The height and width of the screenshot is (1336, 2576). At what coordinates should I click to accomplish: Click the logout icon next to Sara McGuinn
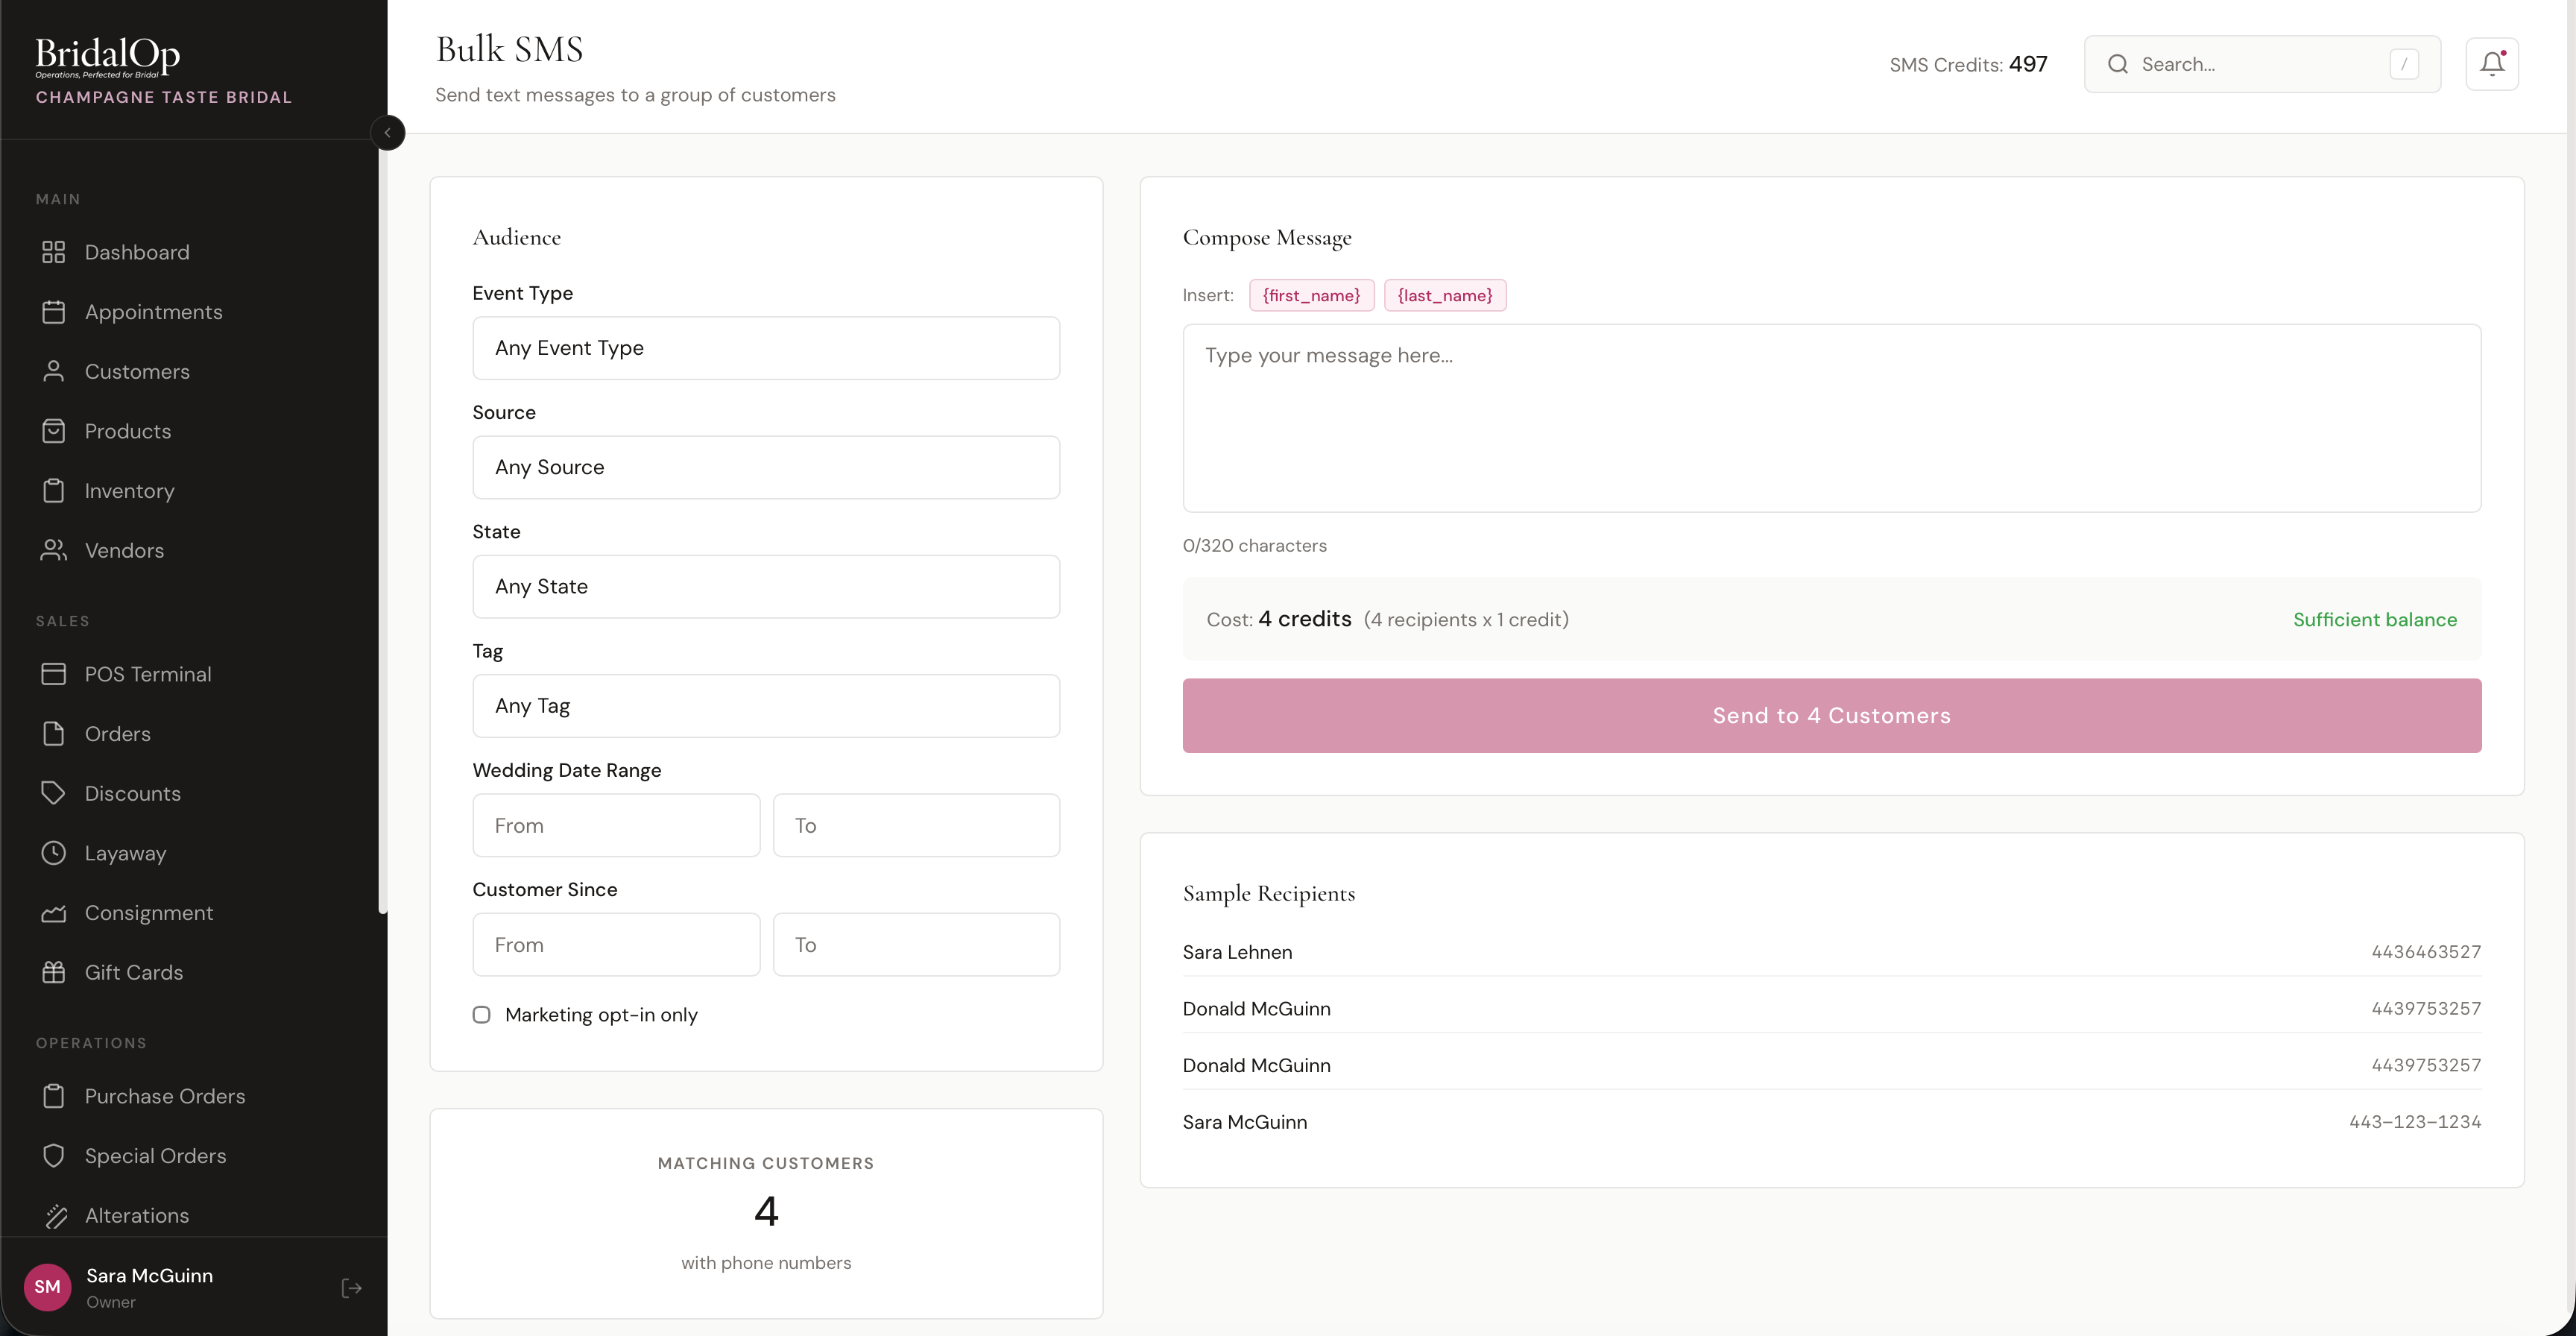(x=350, y=1288)
